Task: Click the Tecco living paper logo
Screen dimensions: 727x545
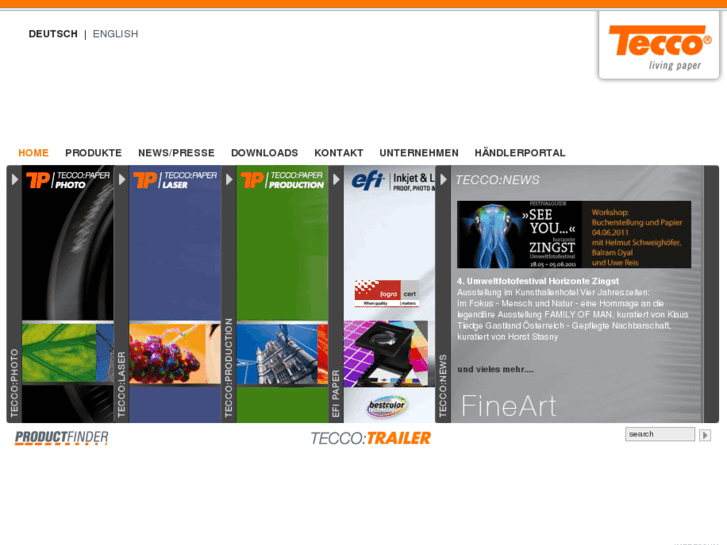Action: [659, 46]
